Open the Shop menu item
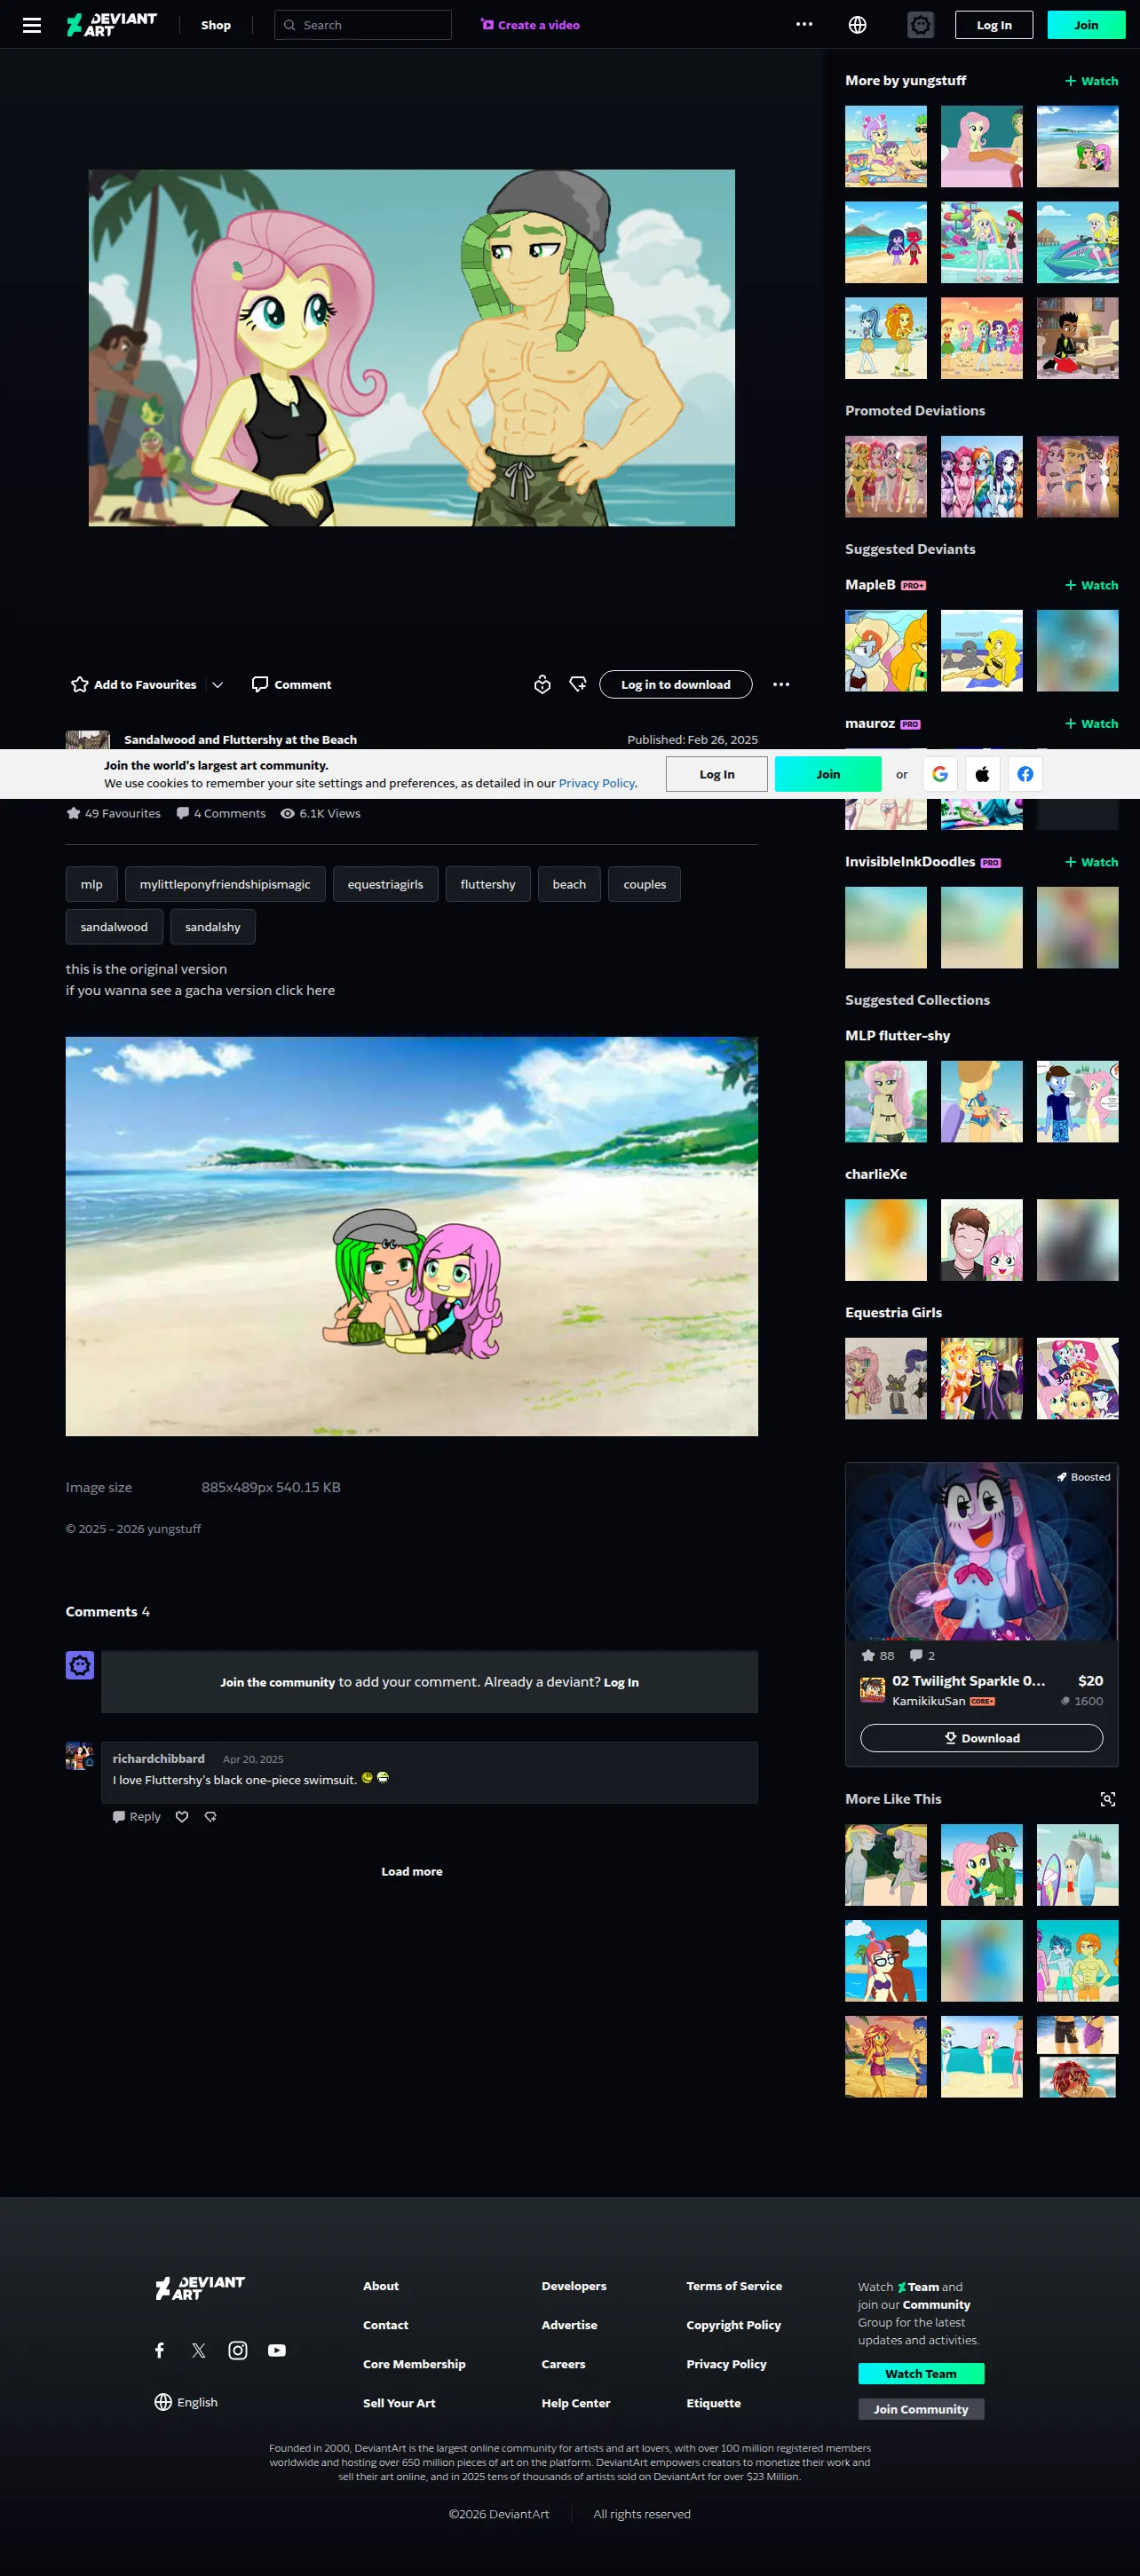 [216, 25]
